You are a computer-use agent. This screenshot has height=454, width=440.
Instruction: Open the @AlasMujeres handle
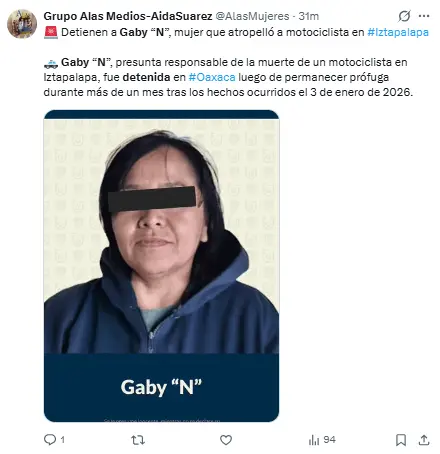click(x=252, y=16)
